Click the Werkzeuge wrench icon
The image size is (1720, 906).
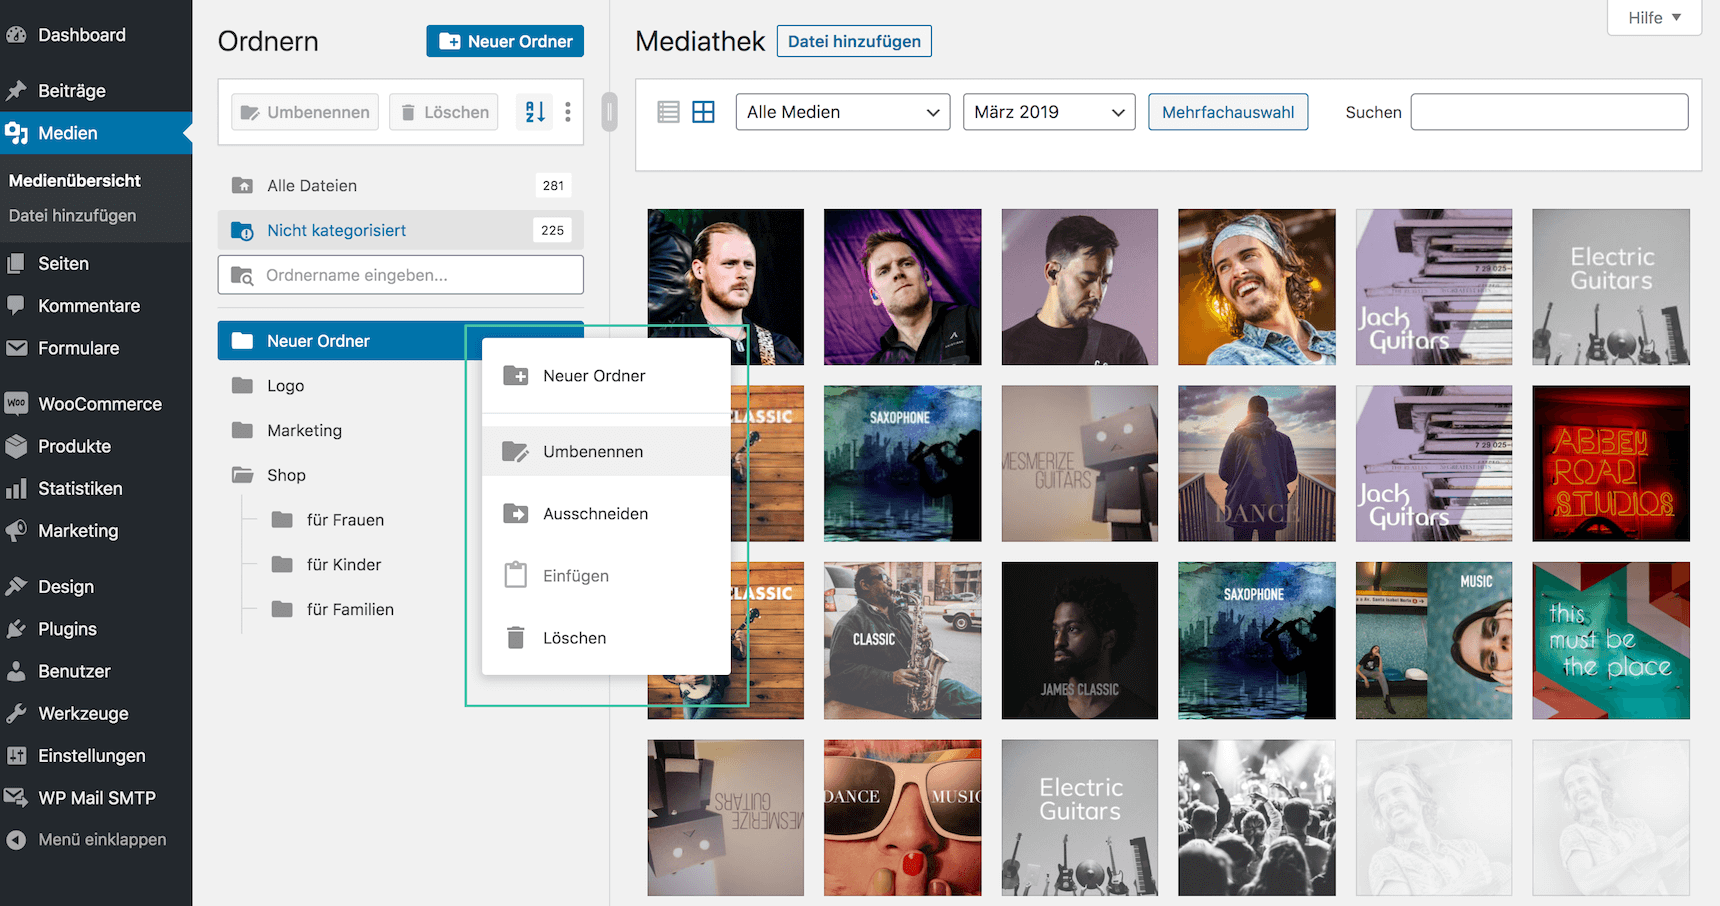point(16,713)
